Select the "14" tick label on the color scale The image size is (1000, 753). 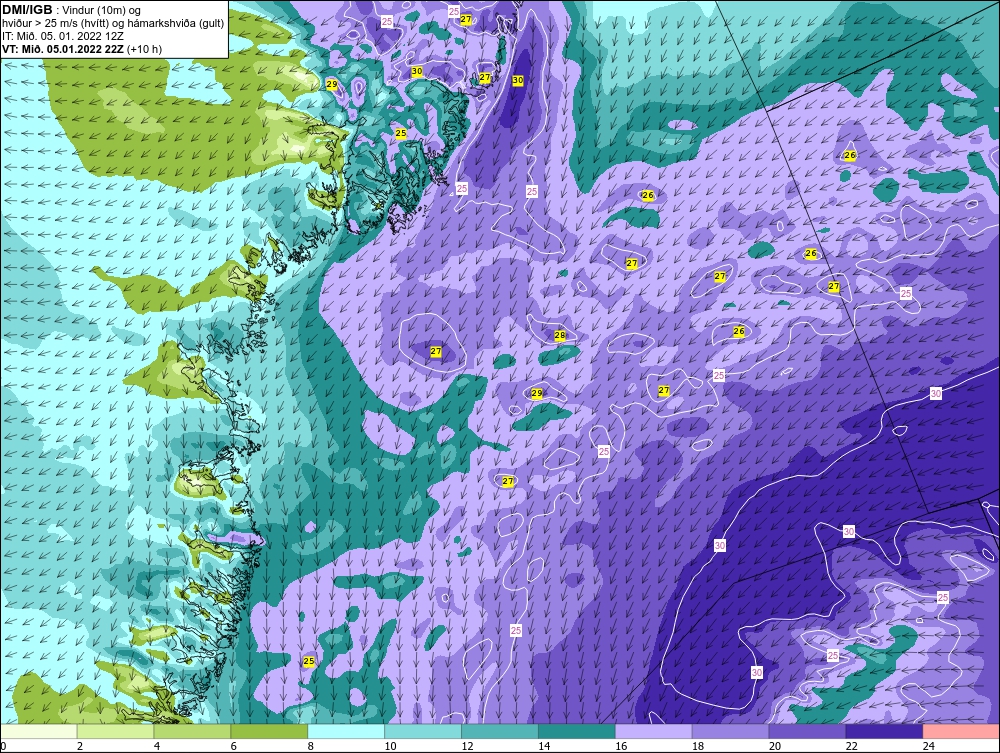544,746
